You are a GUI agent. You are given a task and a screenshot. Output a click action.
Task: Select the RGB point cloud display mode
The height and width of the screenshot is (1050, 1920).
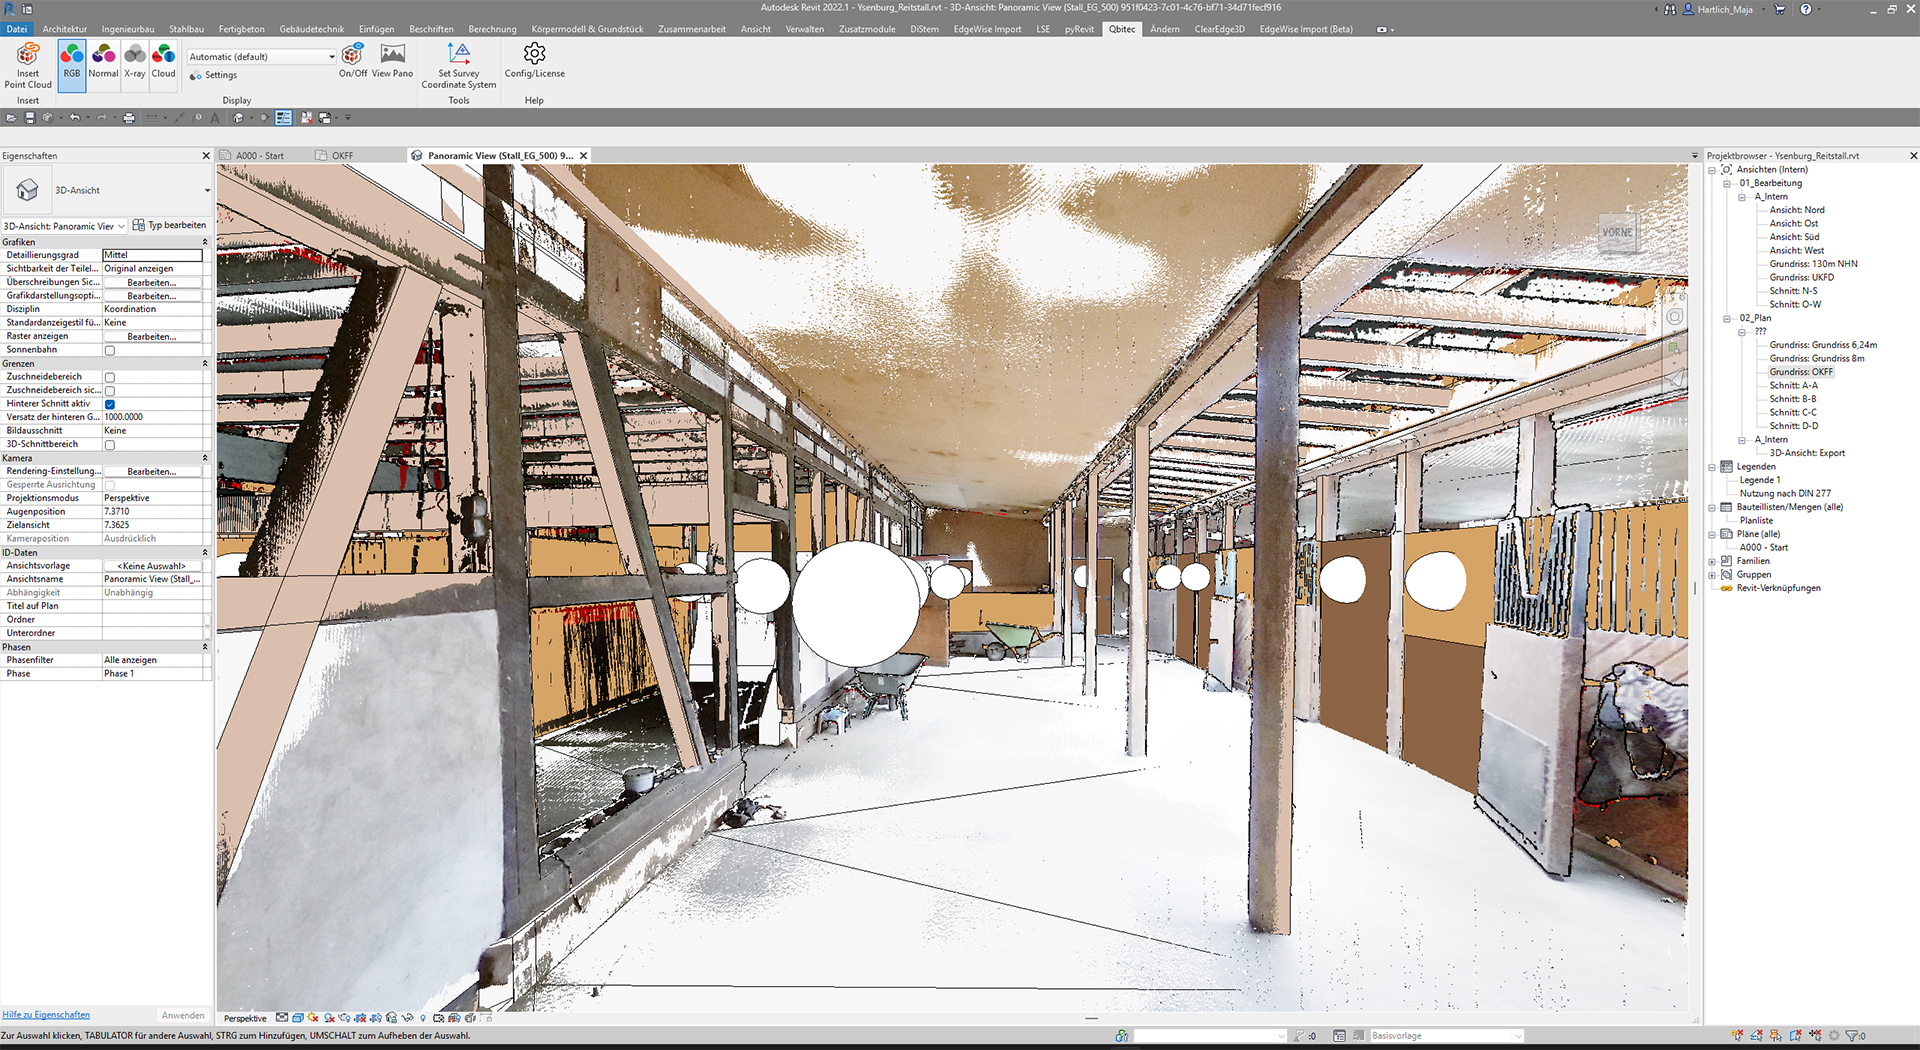71,64
